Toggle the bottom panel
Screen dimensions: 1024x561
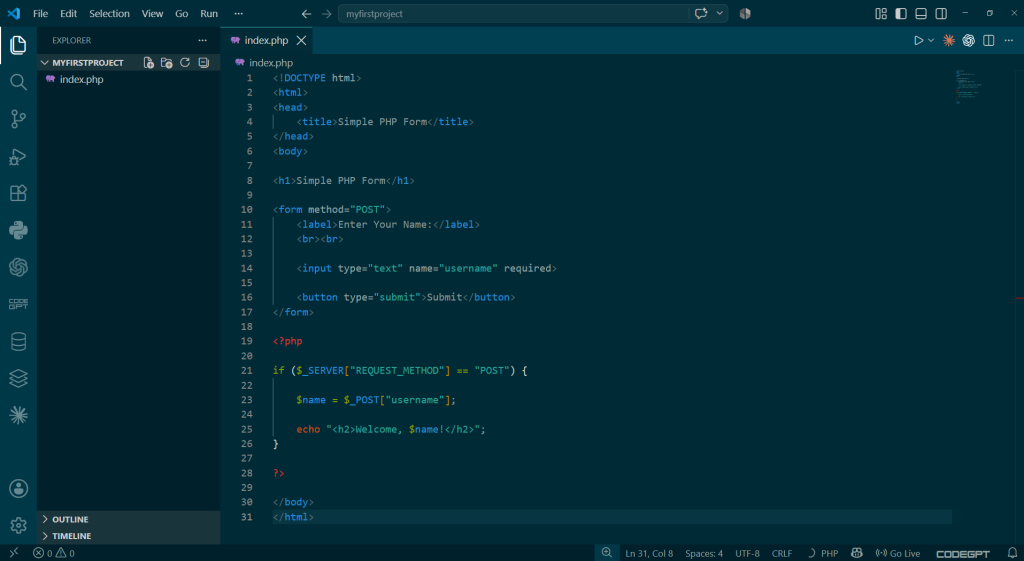pos(921,13)
